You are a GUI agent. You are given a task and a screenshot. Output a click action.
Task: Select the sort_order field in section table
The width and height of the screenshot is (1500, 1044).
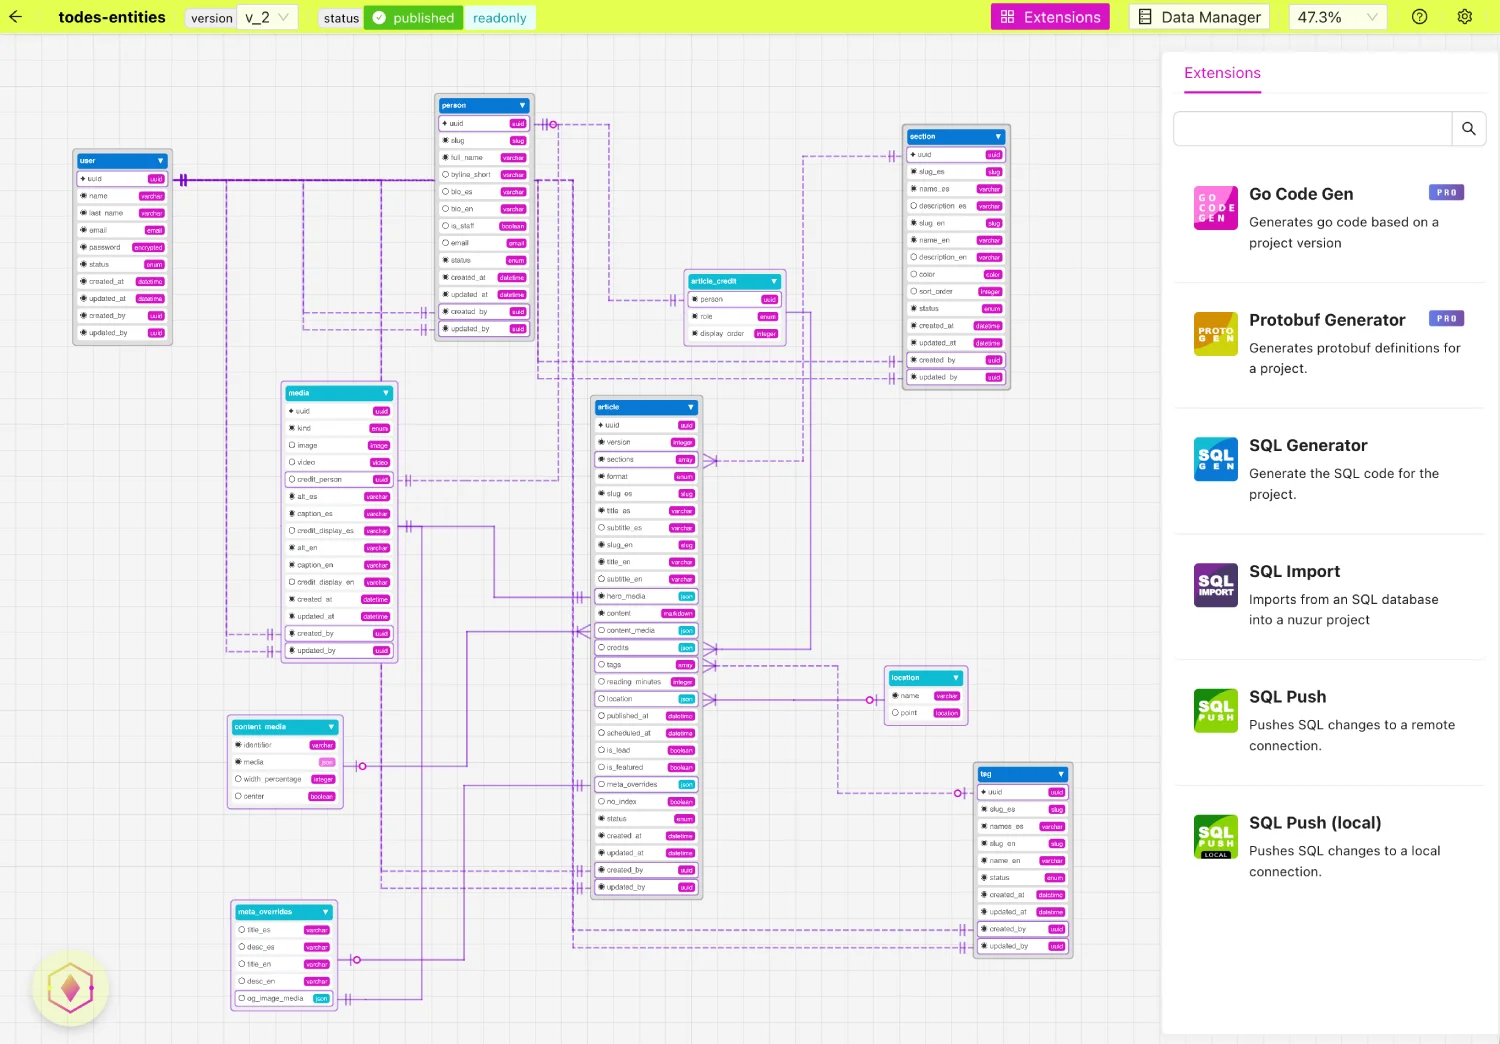(956, 292)
